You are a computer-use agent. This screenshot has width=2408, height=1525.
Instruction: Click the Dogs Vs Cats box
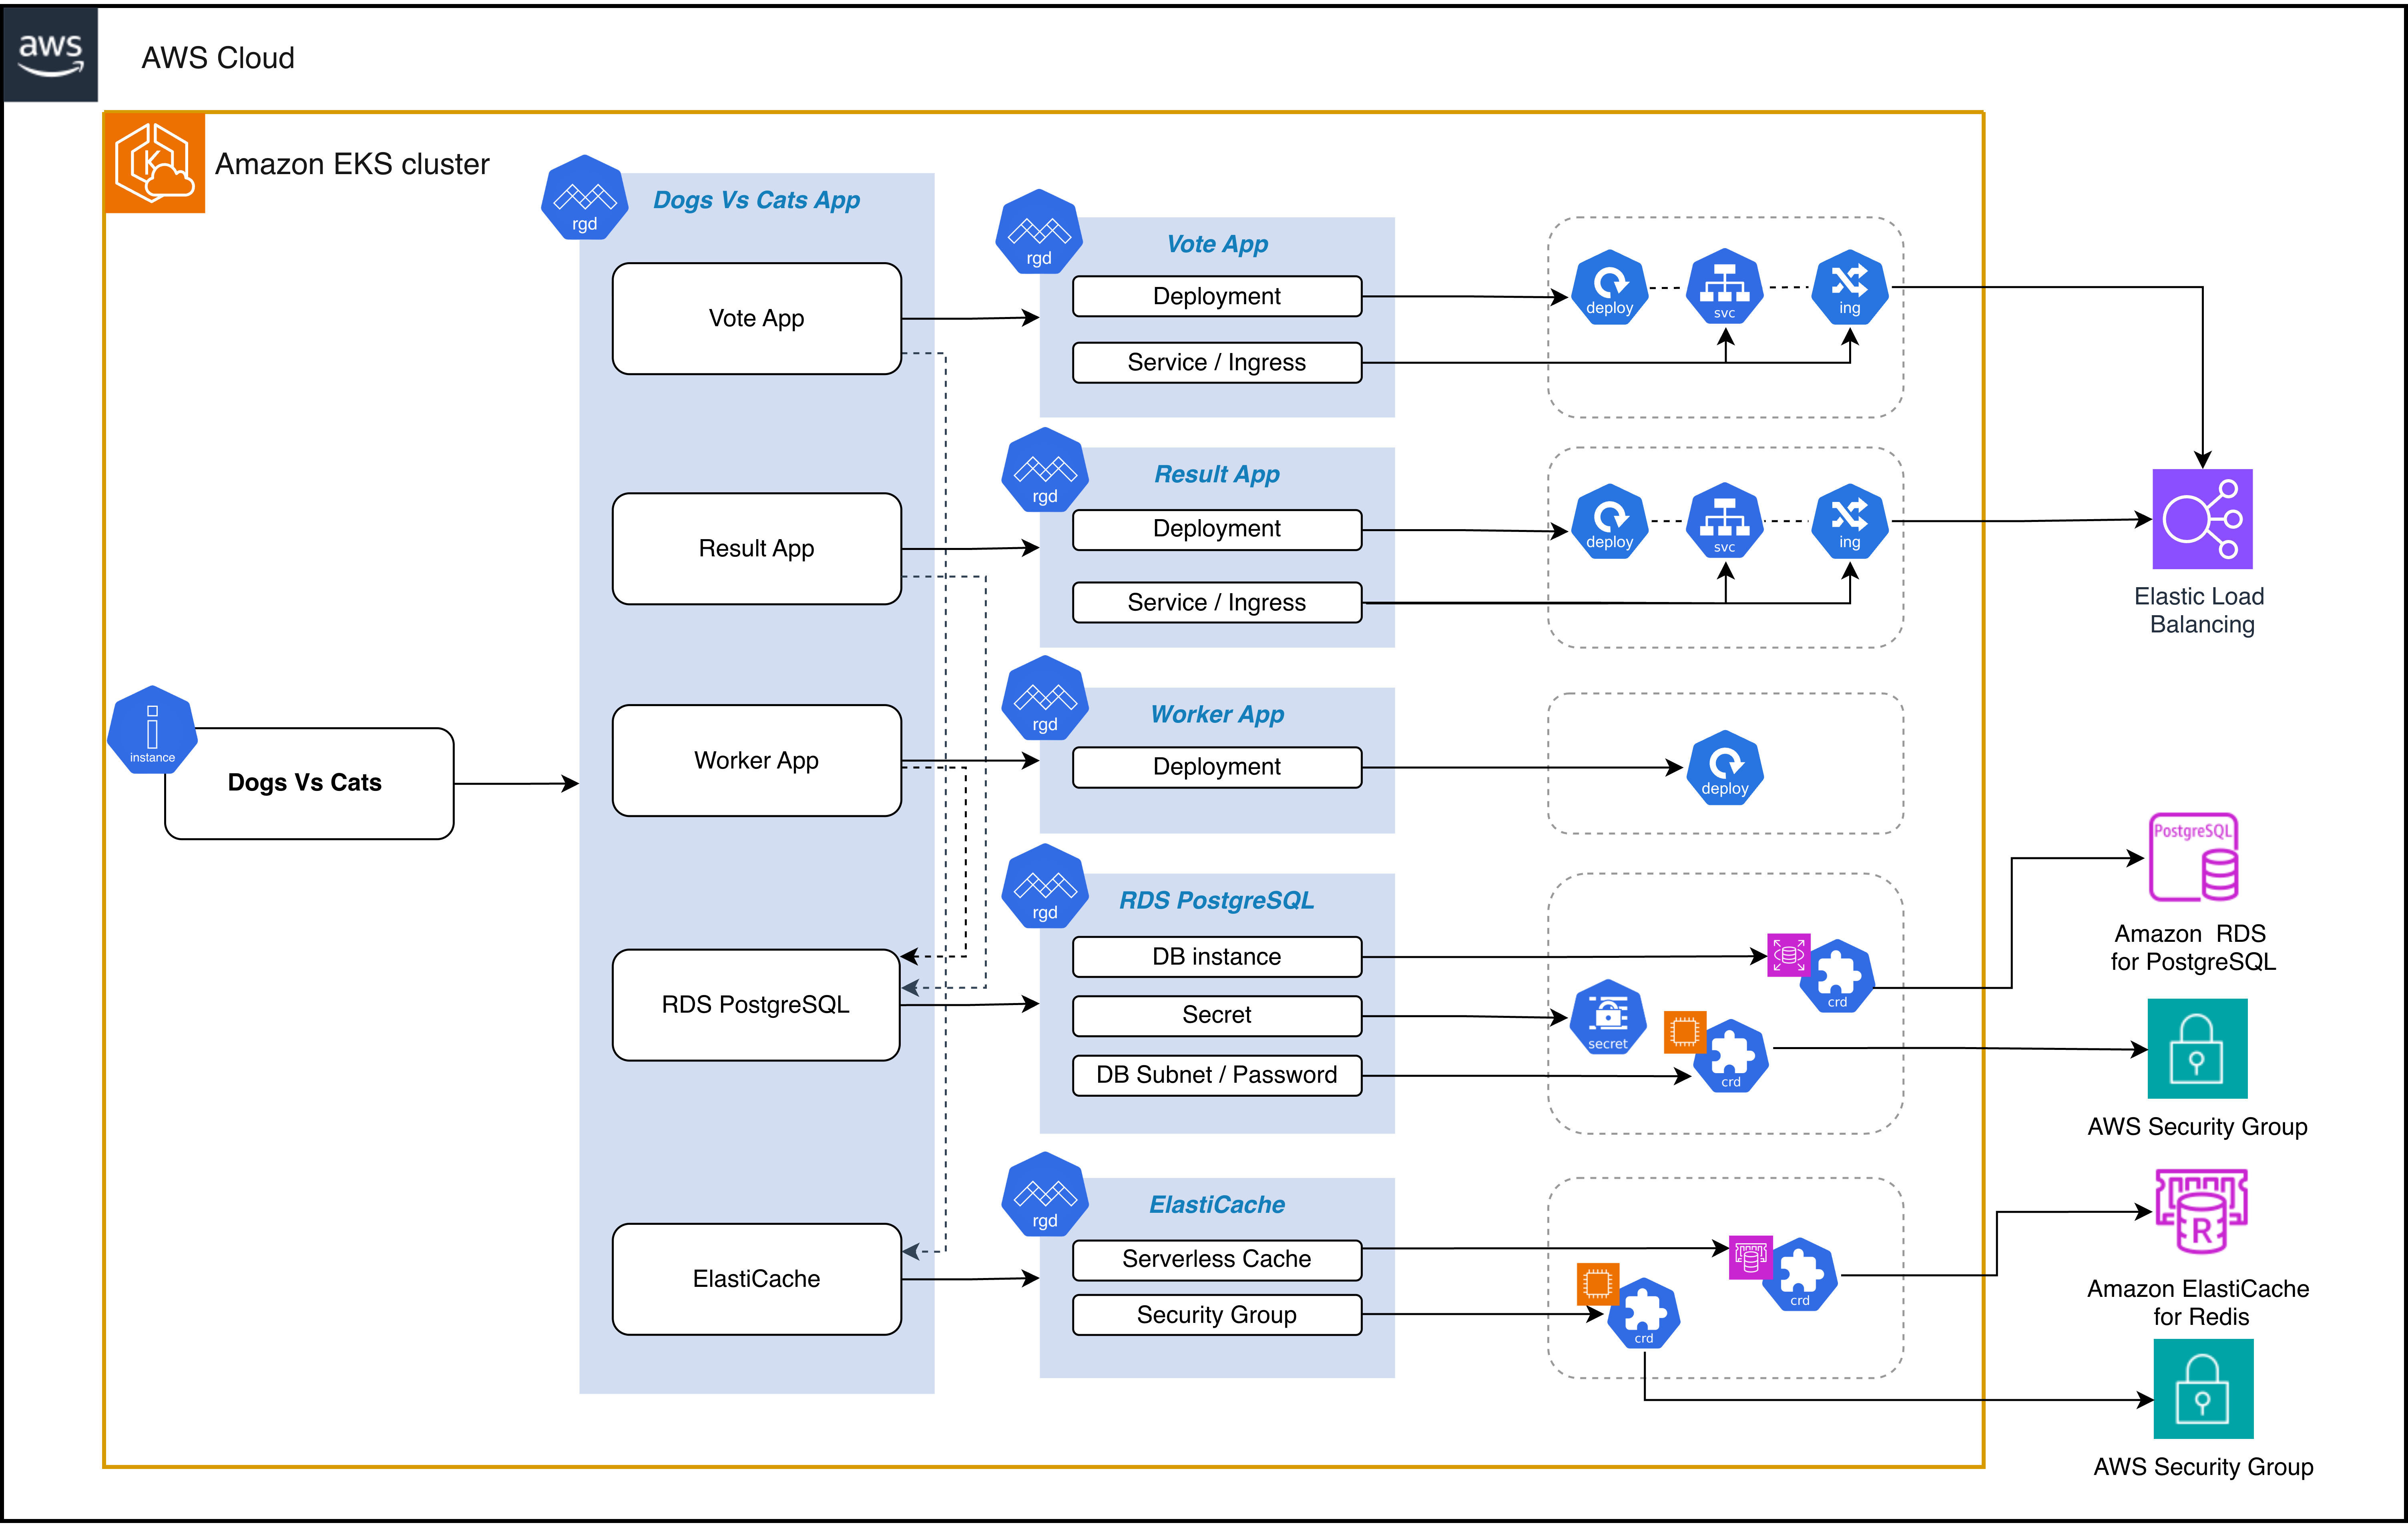coord(306,783)
